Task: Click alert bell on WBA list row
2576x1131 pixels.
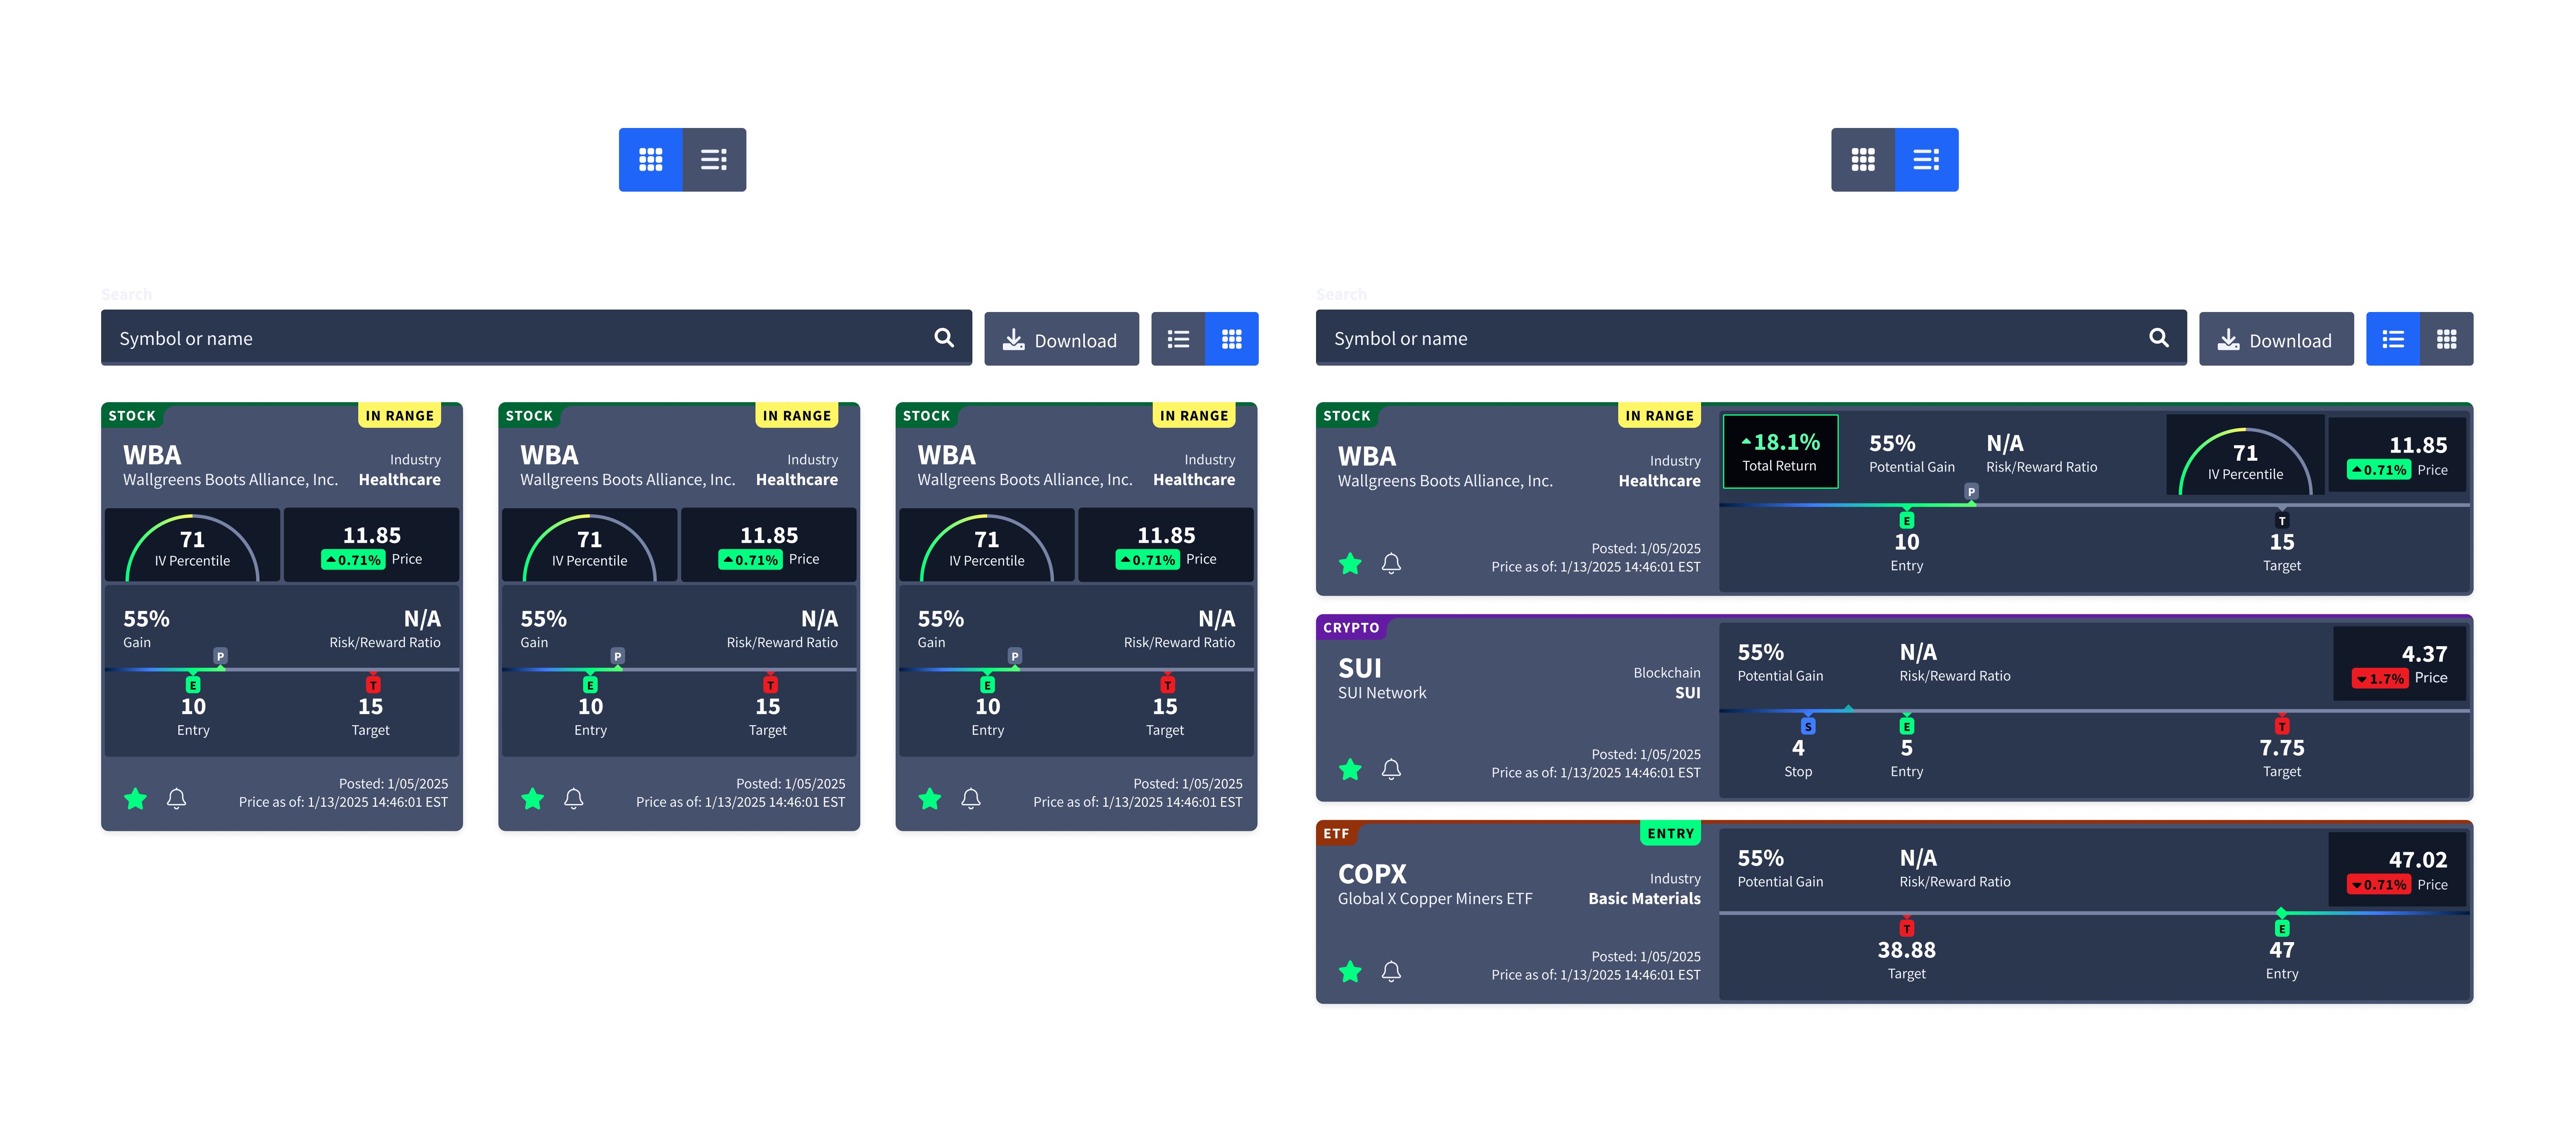Action: (1391, 563)
